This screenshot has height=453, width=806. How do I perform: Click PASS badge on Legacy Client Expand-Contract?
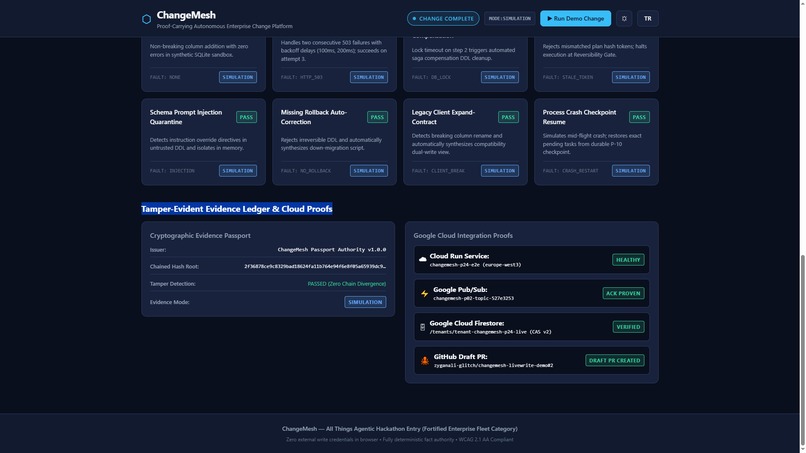[x=508, y=117]
